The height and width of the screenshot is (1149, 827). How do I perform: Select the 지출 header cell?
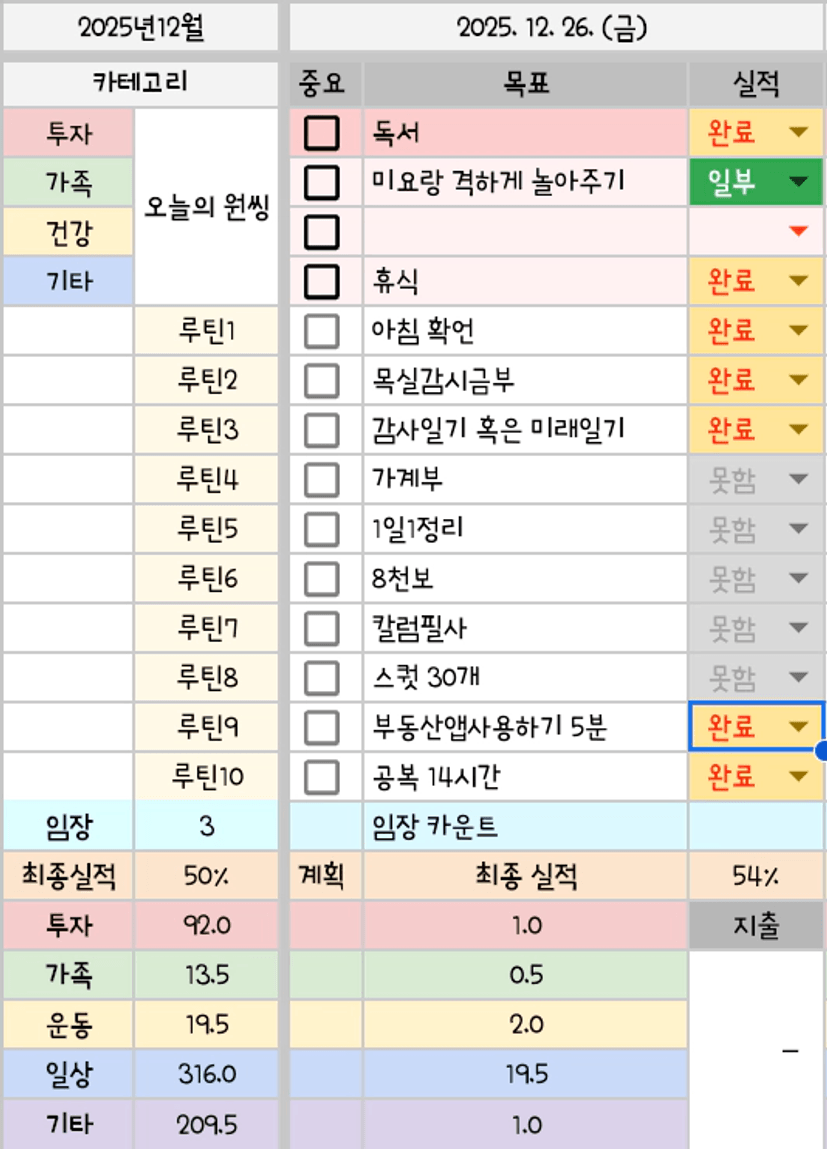(757, 926)
